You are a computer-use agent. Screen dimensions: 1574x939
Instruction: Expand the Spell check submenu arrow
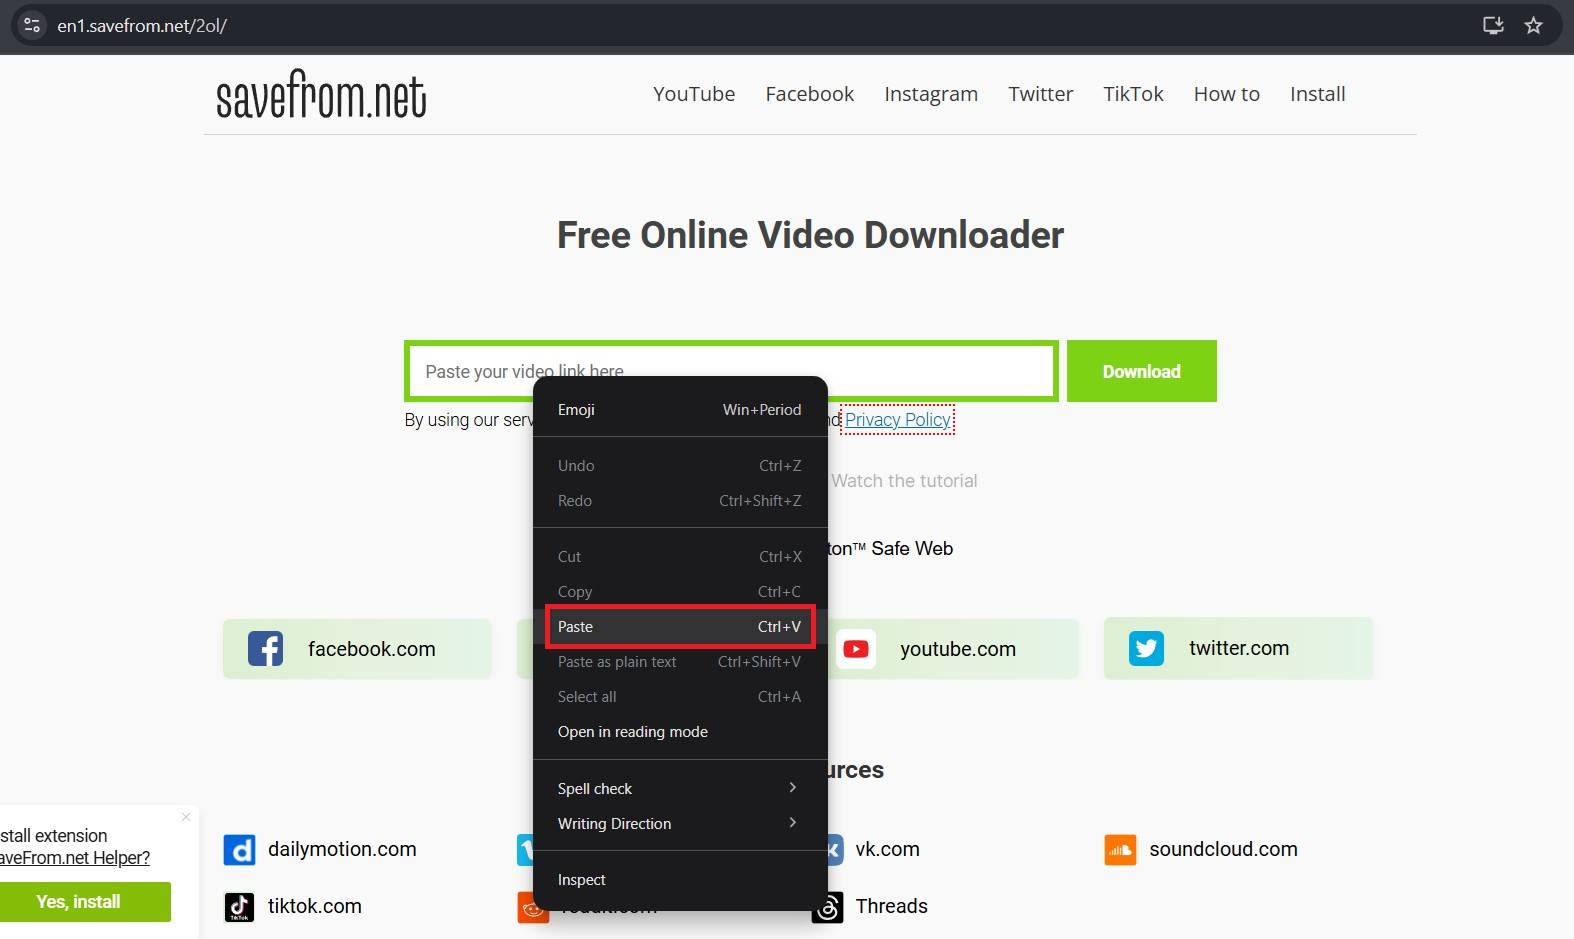pos(793,788)
